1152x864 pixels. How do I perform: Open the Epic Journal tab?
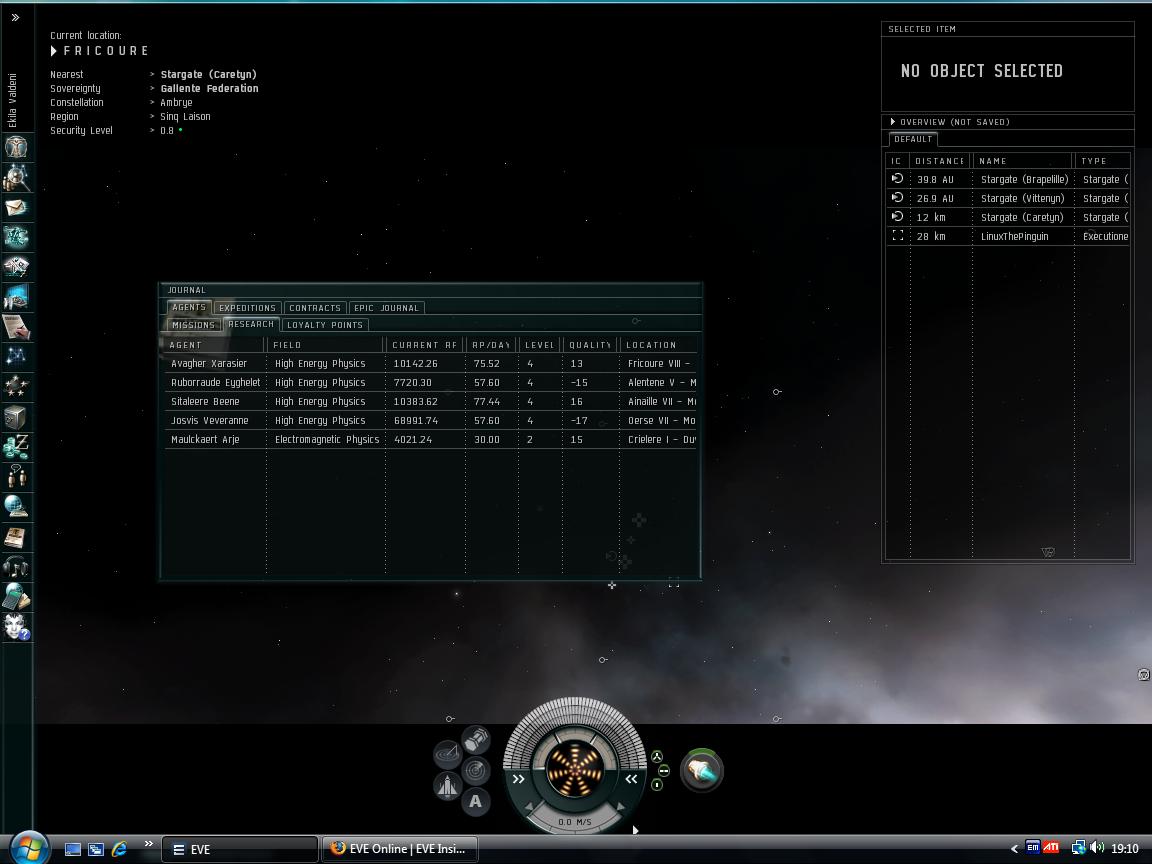point(386,308)
